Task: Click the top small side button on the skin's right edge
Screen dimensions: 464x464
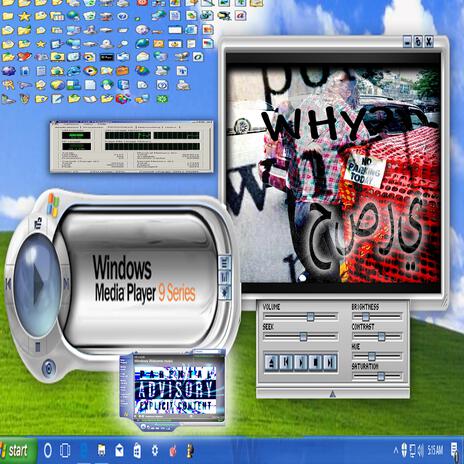Action: (225, 263)
